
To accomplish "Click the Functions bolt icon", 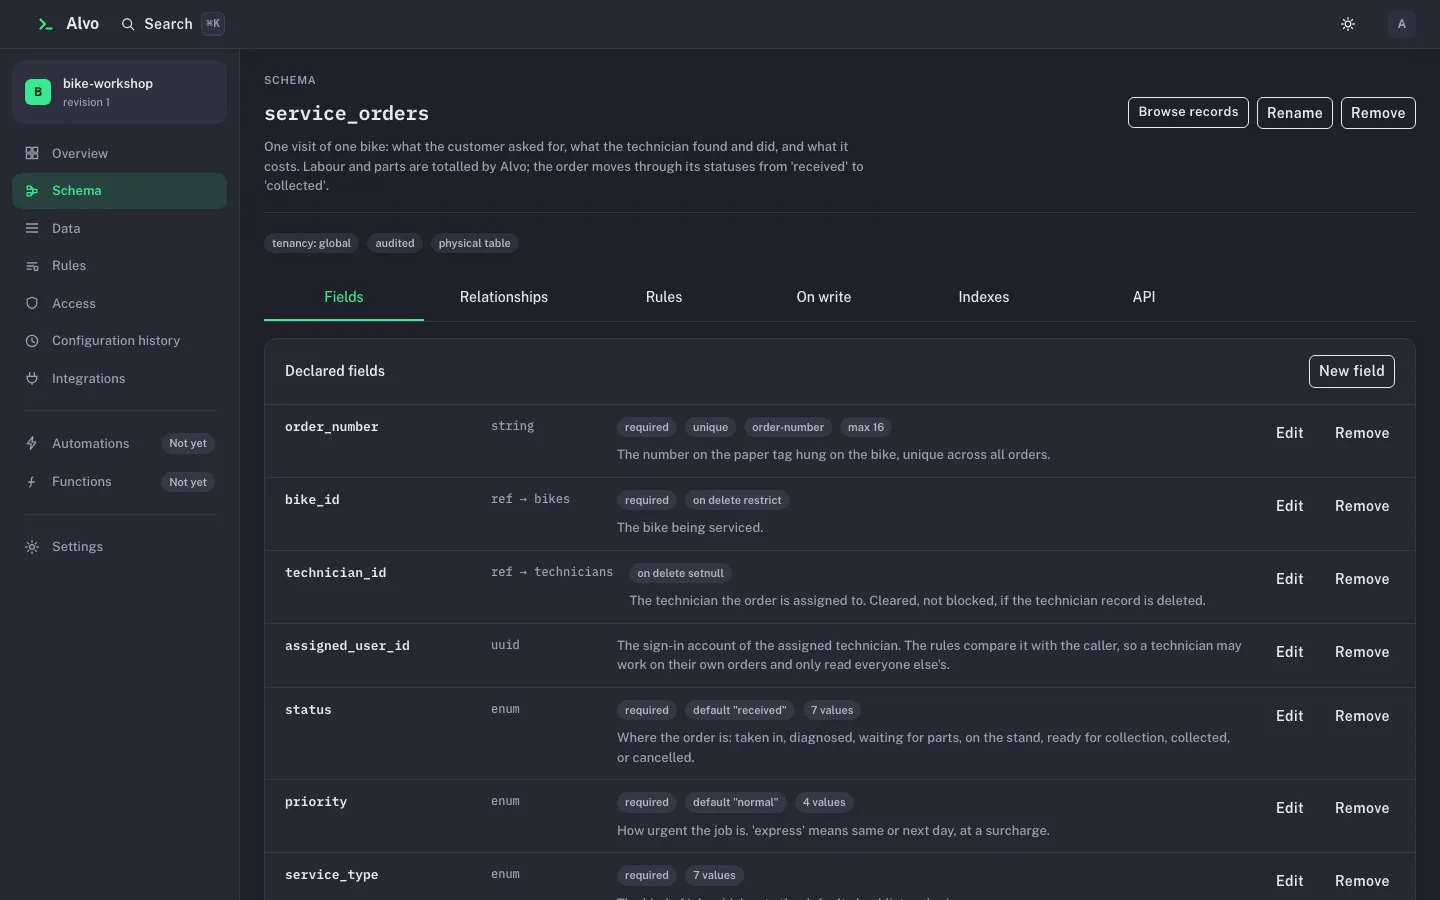I will 32,481.
